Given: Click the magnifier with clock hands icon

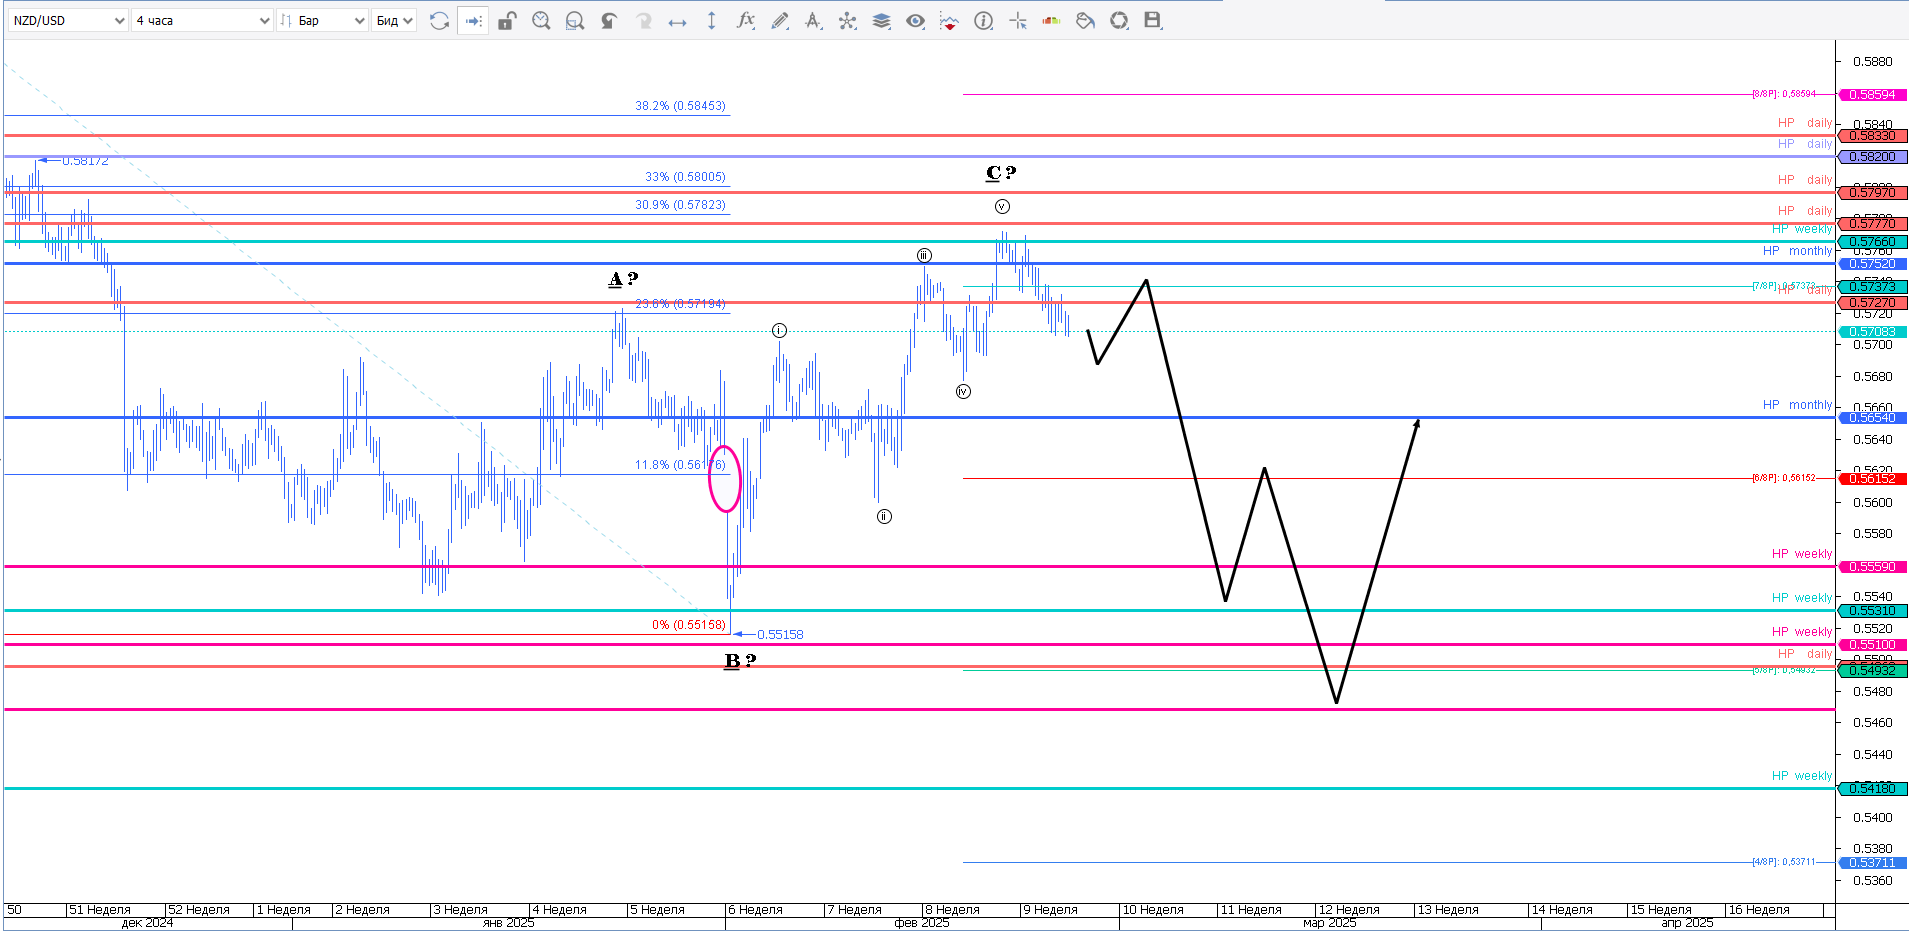Looking at the screenshot, I should pyautogui.click(x=541, y=21).
